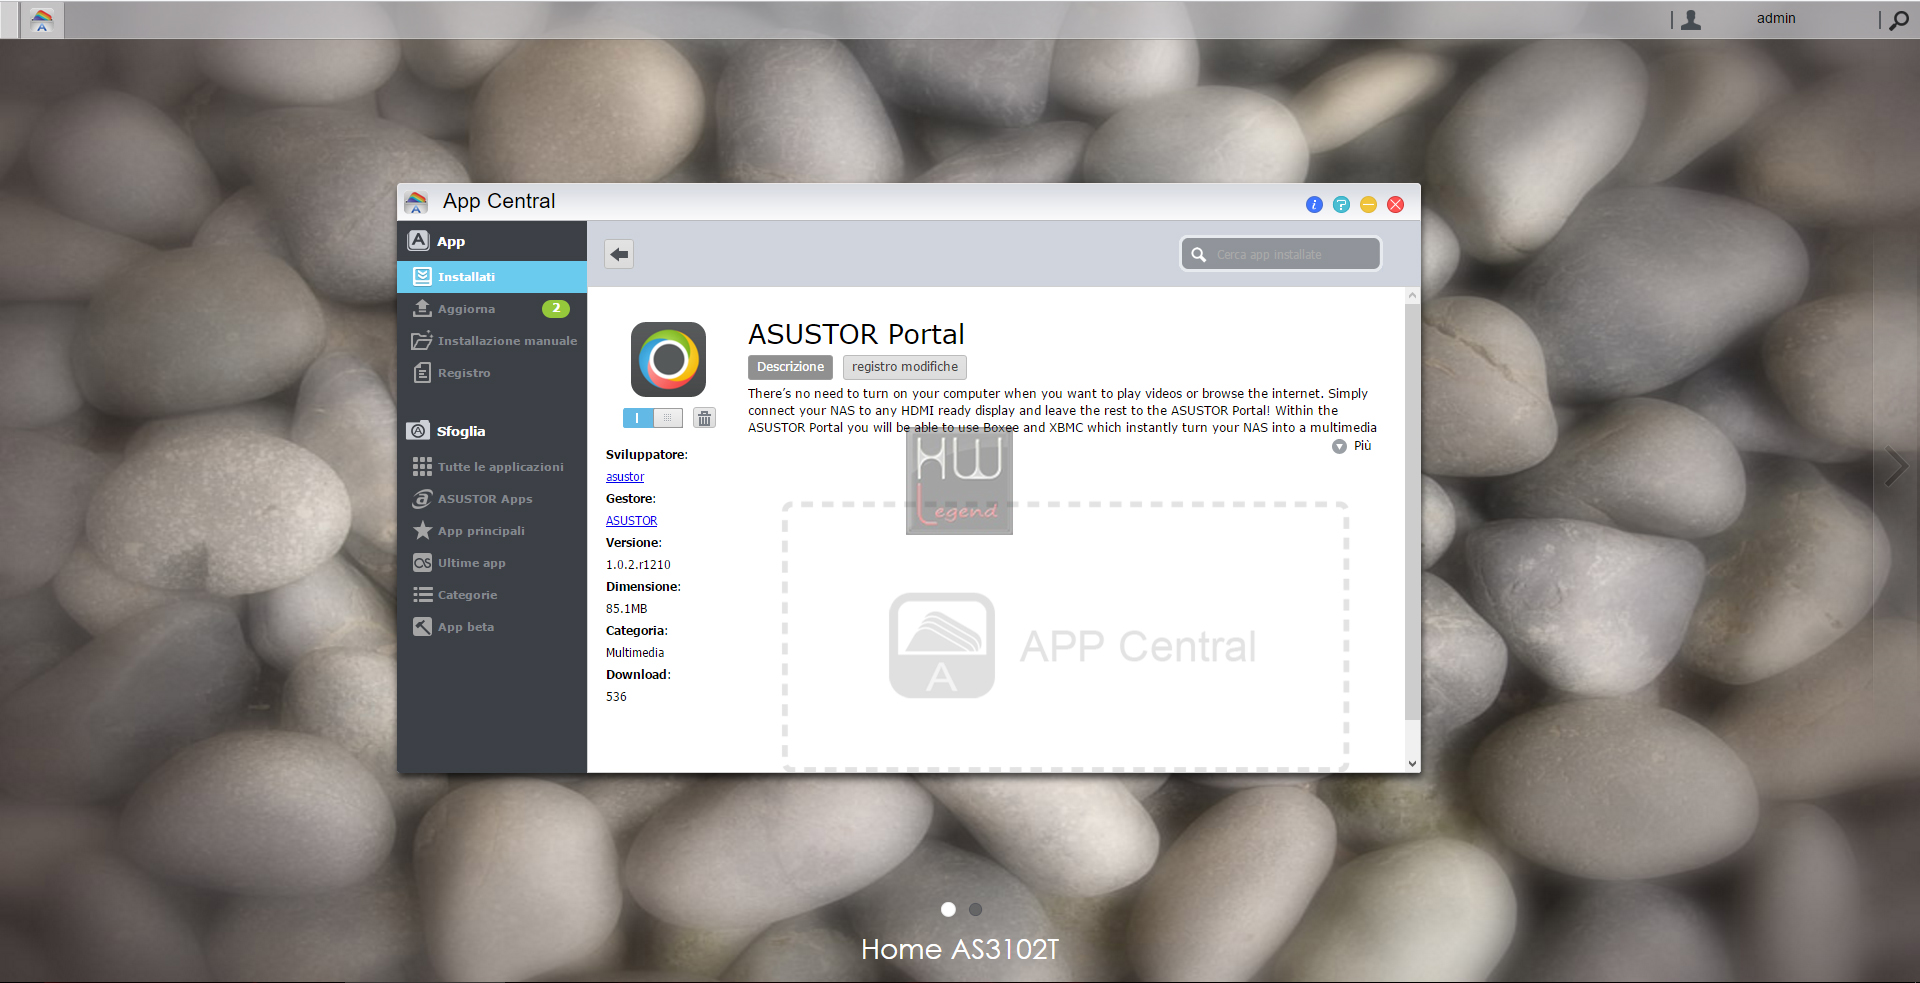Click the download count 536
This screenshot has height=983, width=1920.
point(616,697)
